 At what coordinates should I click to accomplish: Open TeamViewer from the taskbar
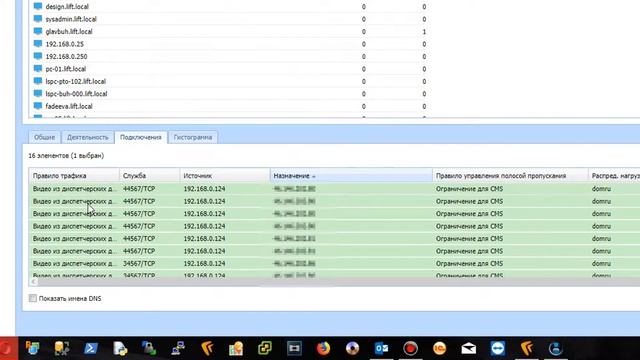click(x=498, y=348)
